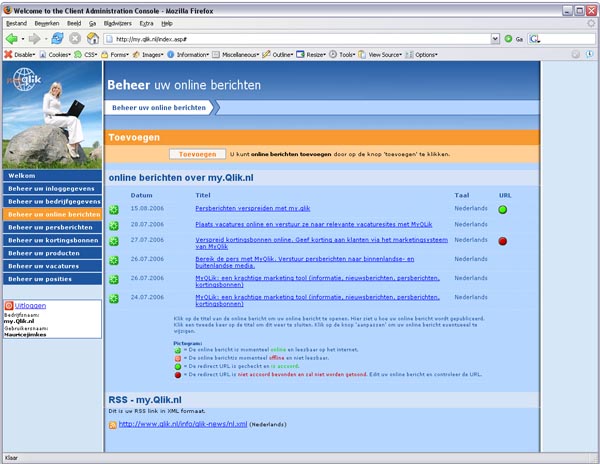Click green status icon for the 15.08.2006 message
The width and height of the screenshot is (600, 464).
(114, 210)
